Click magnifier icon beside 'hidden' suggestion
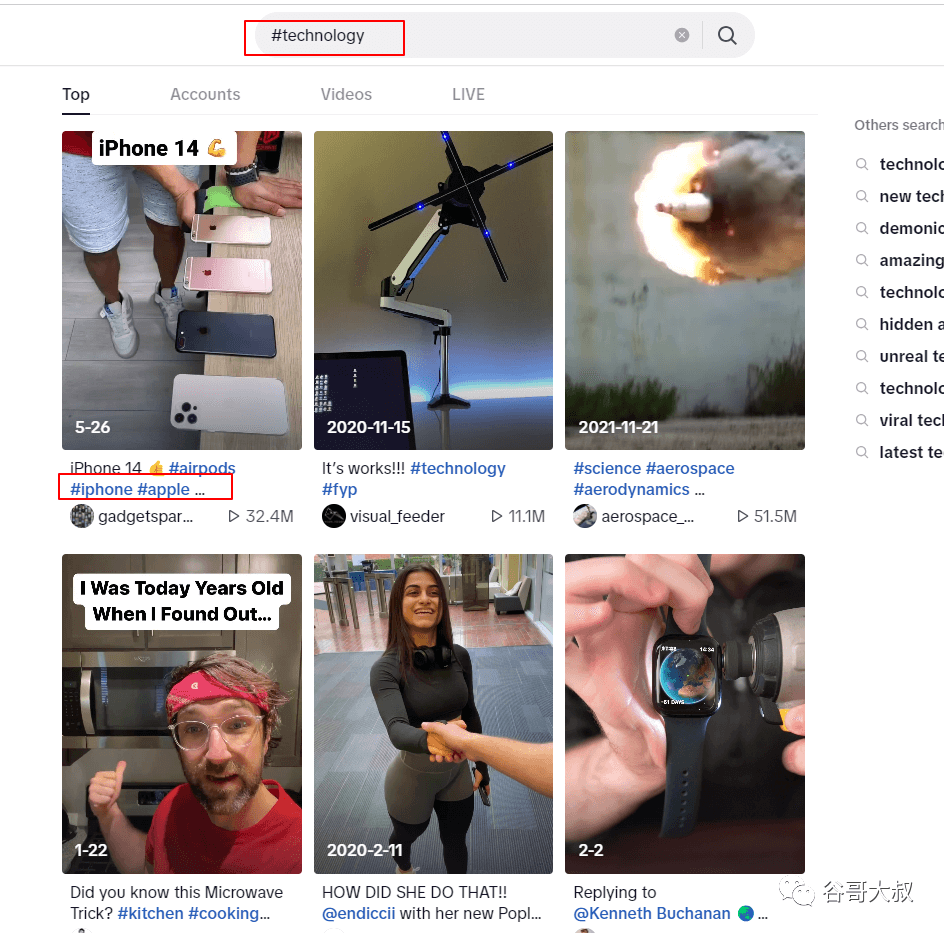The height and width of the screenshot is (933, 944). pos(862,324)
